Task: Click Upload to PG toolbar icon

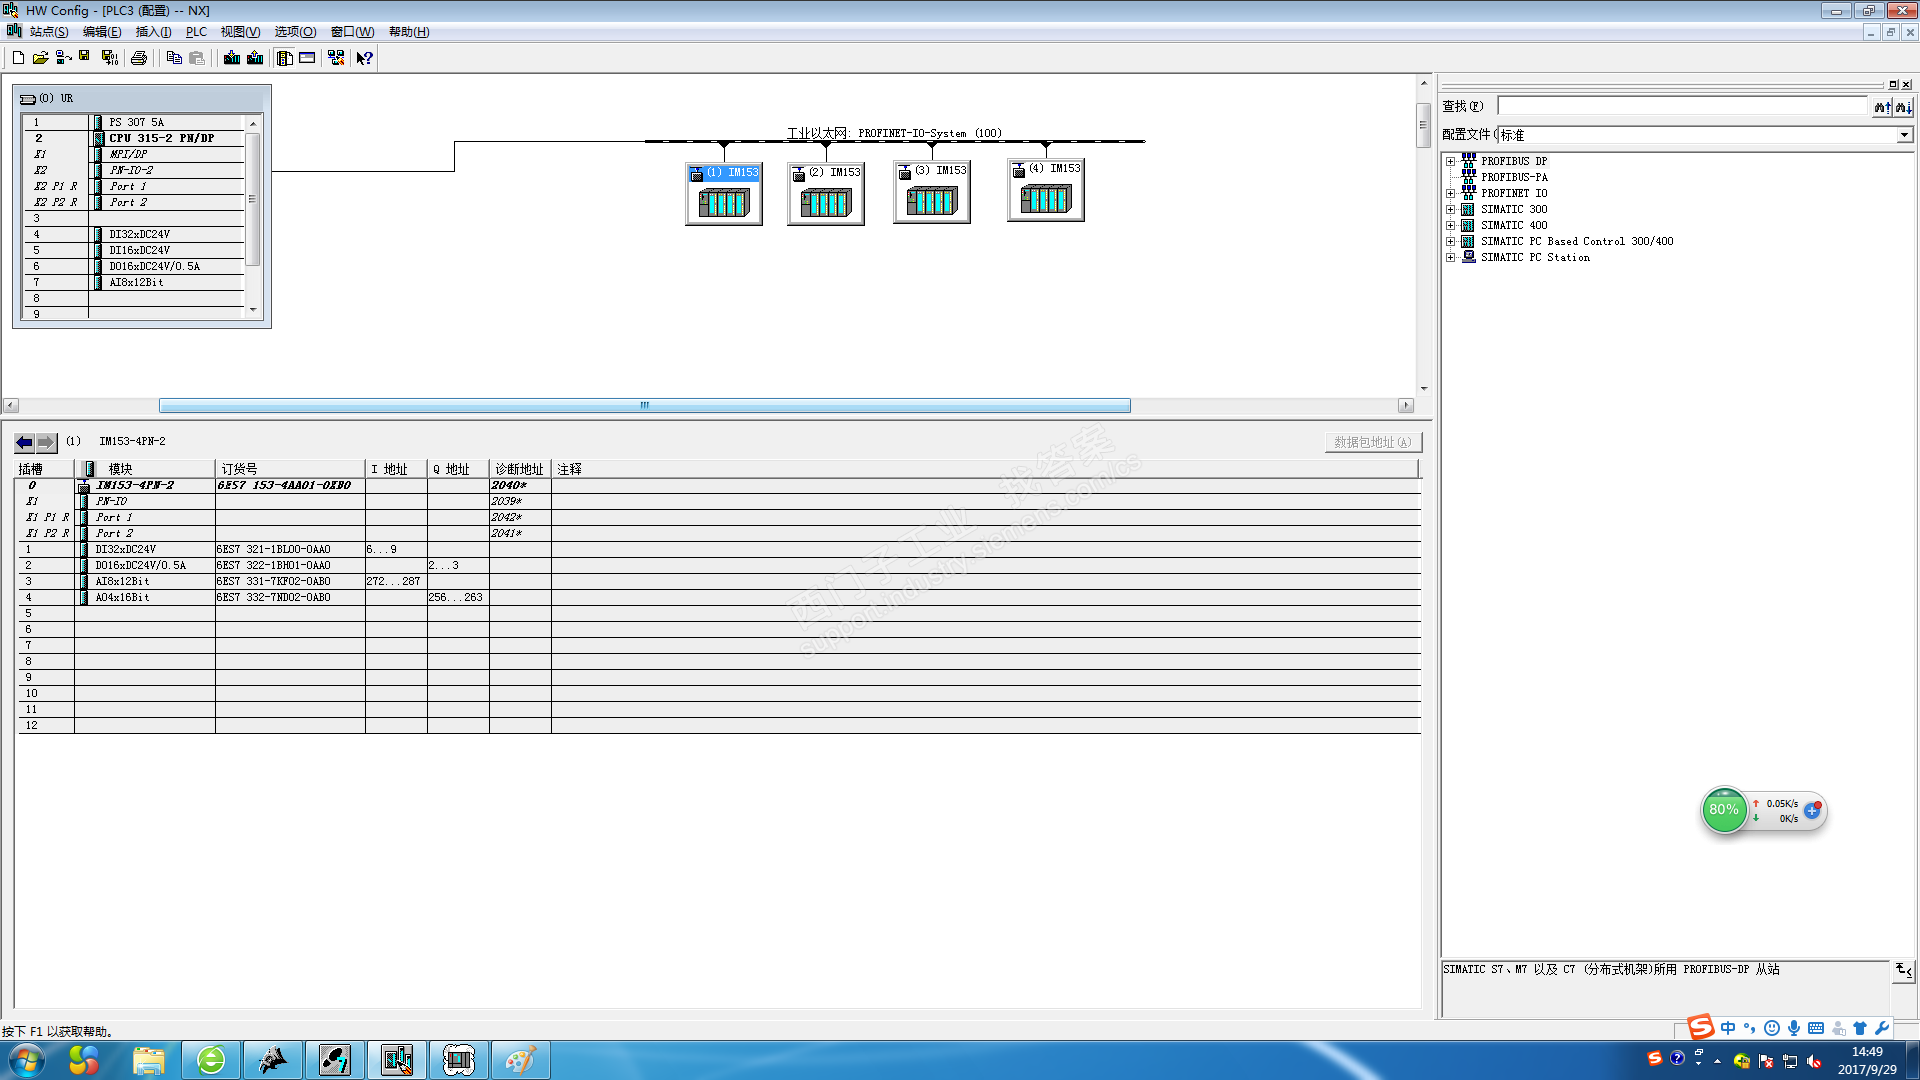Action: (x=255, y=58)
